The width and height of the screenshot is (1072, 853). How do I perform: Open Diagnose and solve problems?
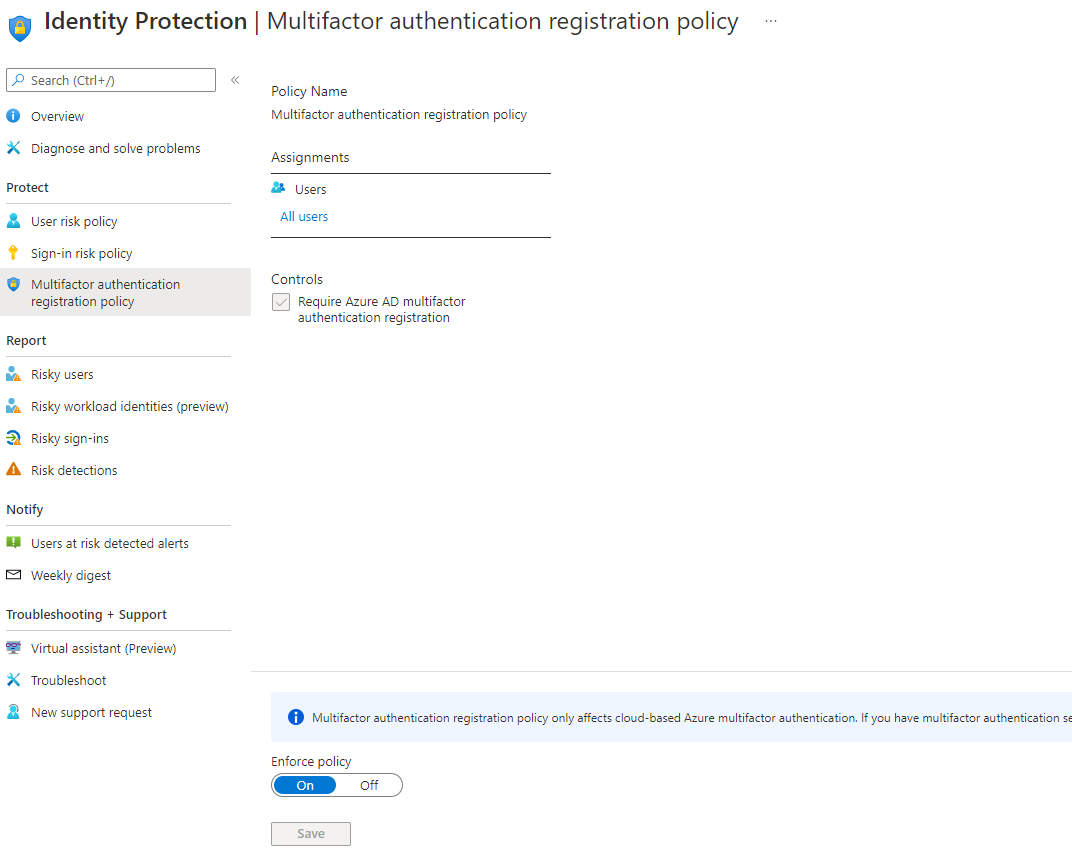pos(116,148)
